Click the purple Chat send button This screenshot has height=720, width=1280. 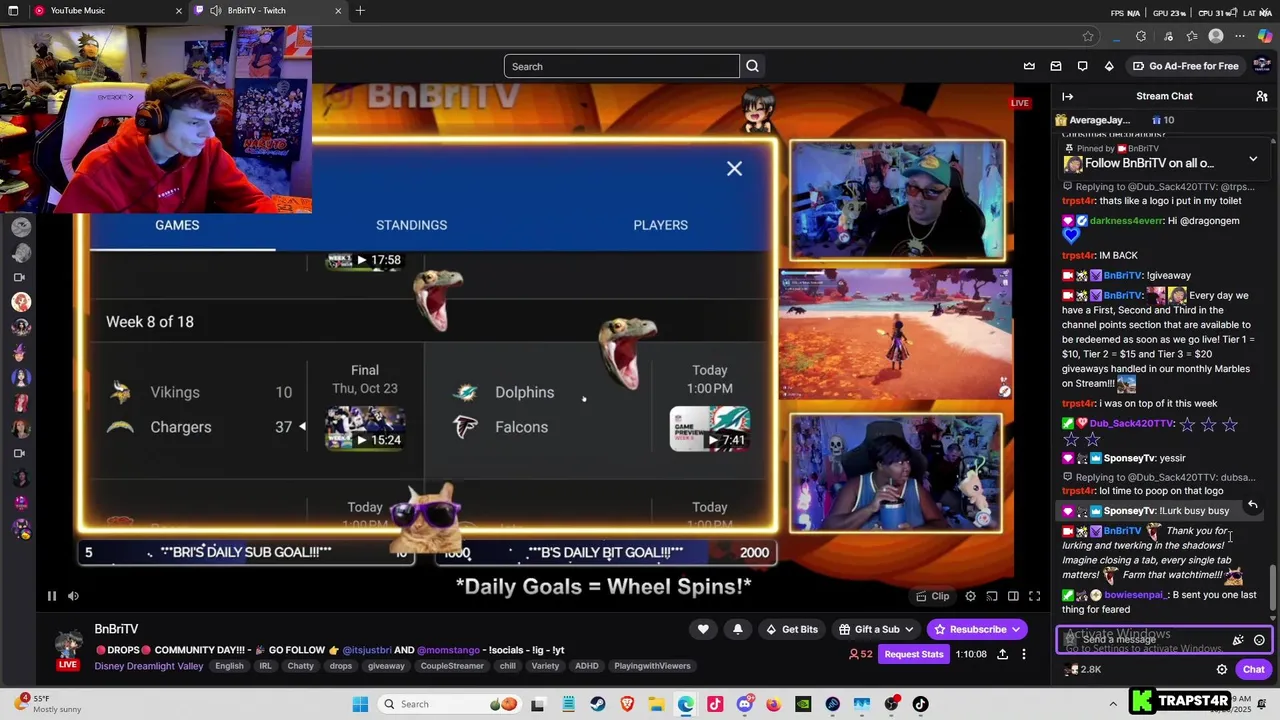1253,670
